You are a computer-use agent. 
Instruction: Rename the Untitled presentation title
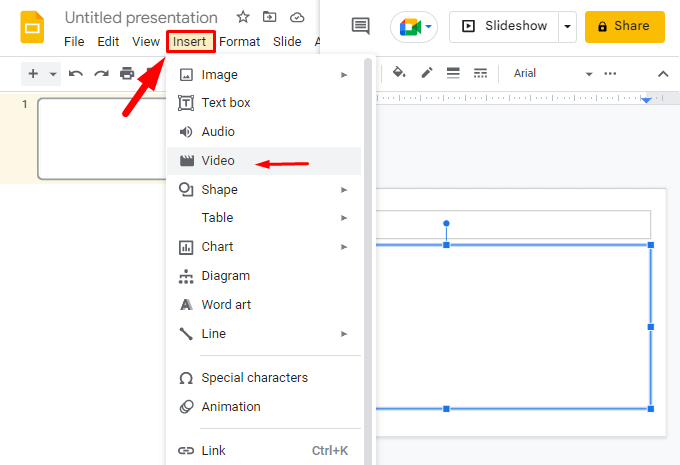(x=141, y=18)
